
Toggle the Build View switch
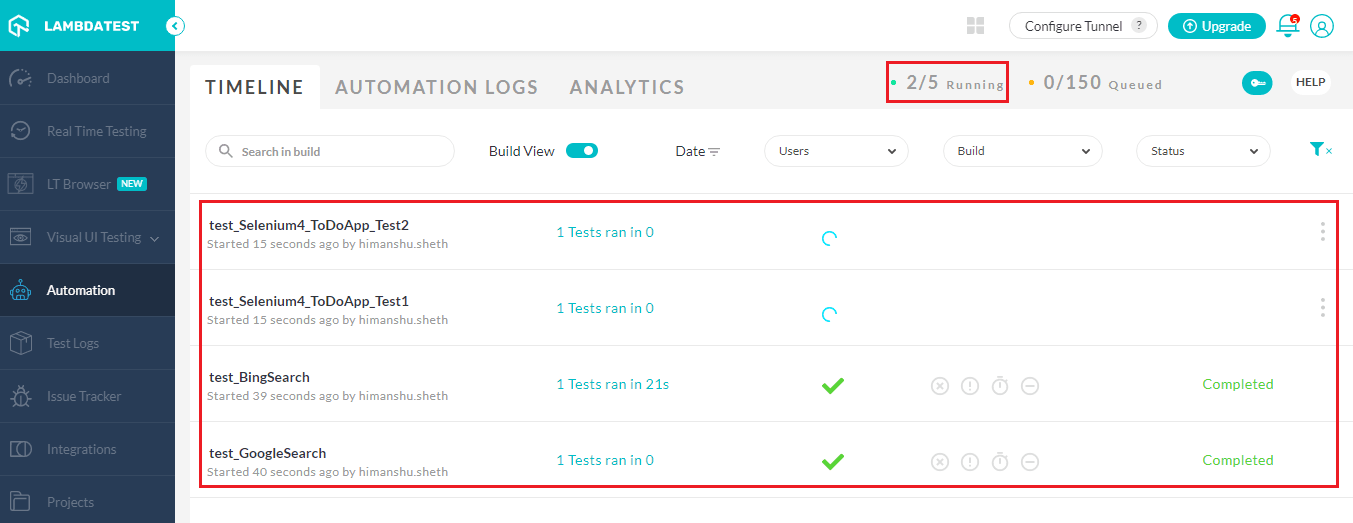point(582,151)
